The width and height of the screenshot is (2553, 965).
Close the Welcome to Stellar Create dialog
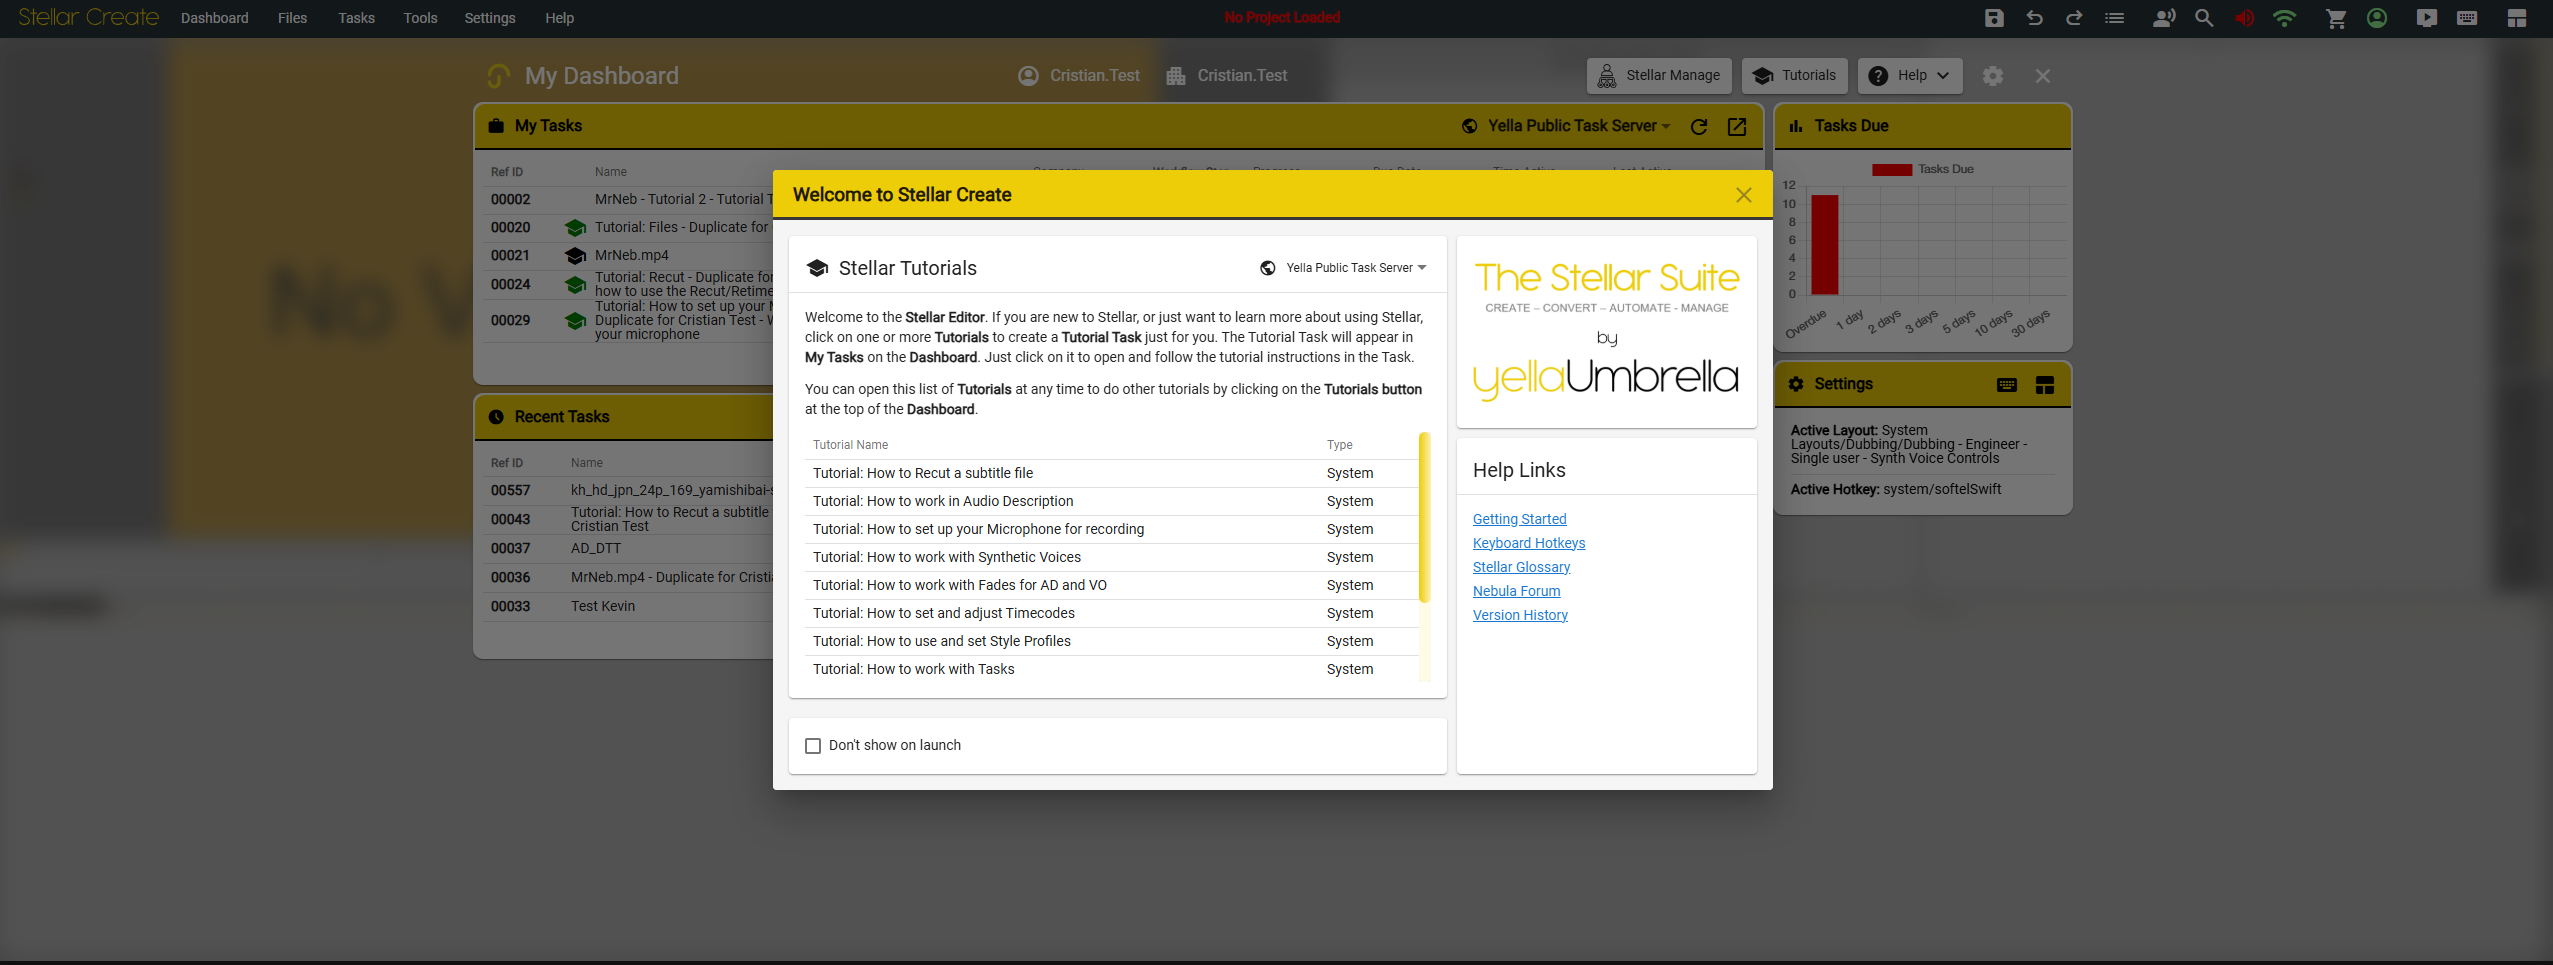[x=1743, y=195]
